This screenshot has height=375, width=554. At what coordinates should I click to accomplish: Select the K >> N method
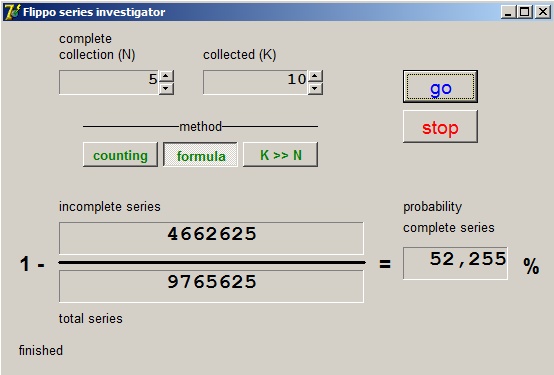tap(281, 154)
